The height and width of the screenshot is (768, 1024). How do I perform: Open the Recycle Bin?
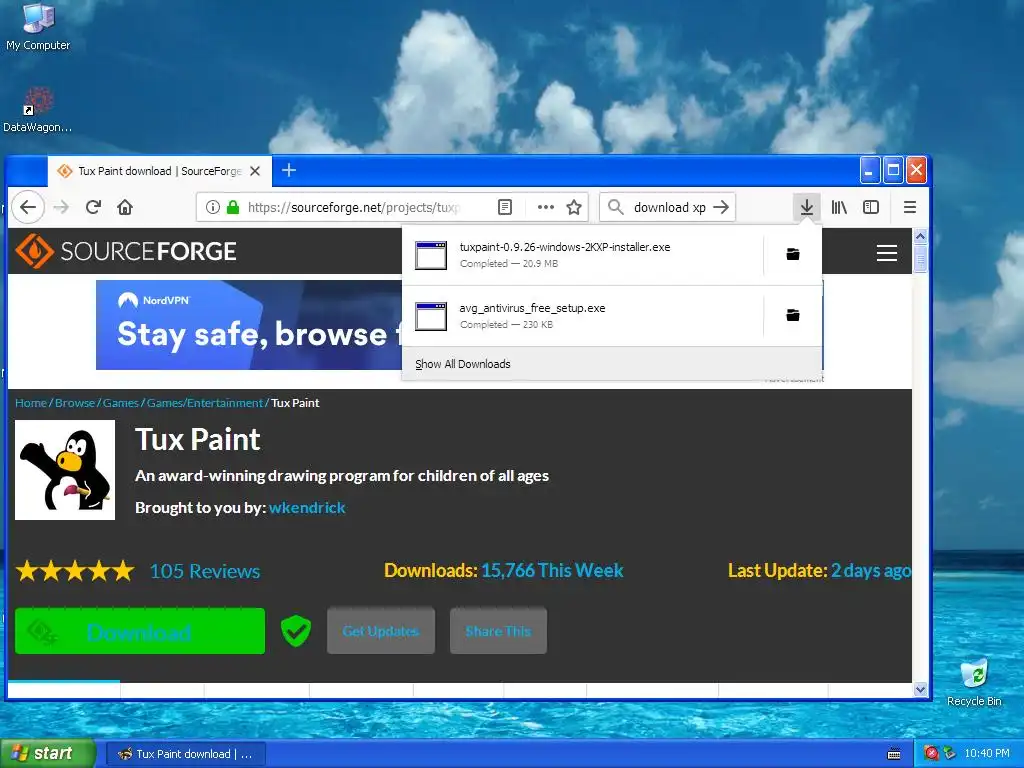[974, 682]
